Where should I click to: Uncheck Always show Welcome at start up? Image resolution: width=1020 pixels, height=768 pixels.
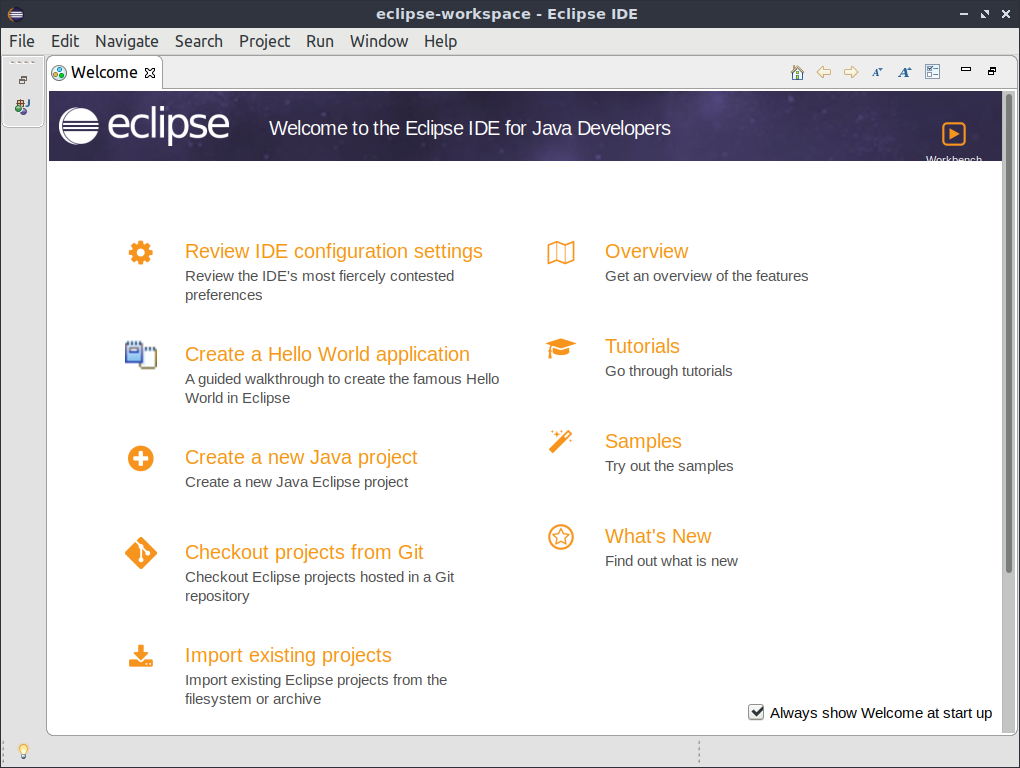click(x=756, y=712)
